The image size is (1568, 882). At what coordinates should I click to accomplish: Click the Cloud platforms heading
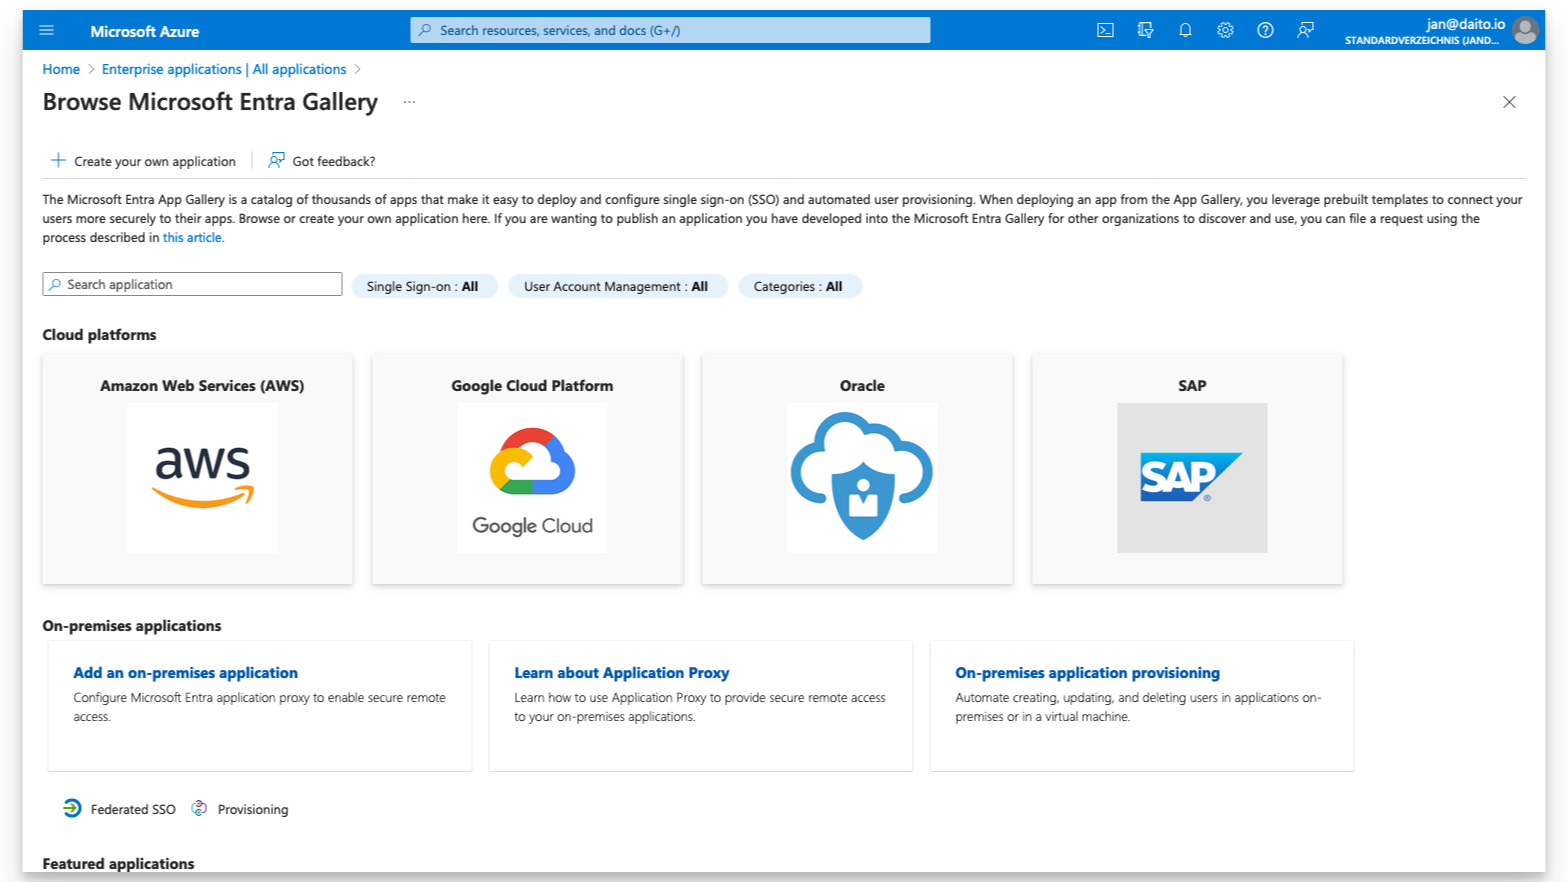[99, 335]
